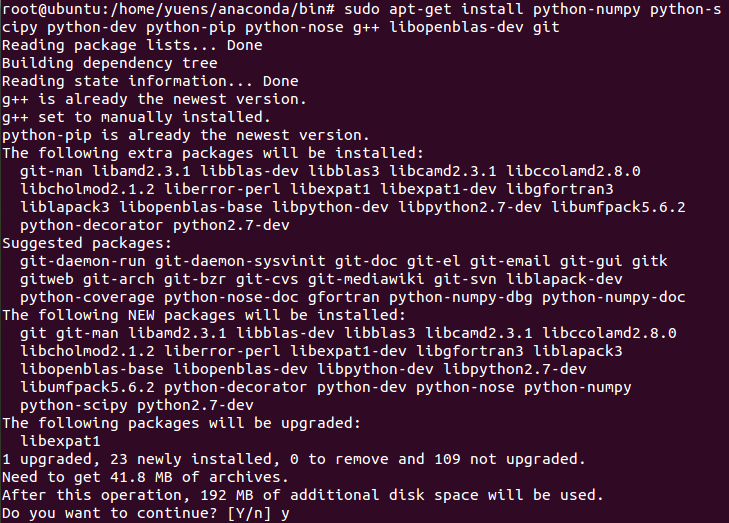Screen dimensions: 729x523
Task: Click the 'git-mediawiki' package name
Action: click(366, 279)
